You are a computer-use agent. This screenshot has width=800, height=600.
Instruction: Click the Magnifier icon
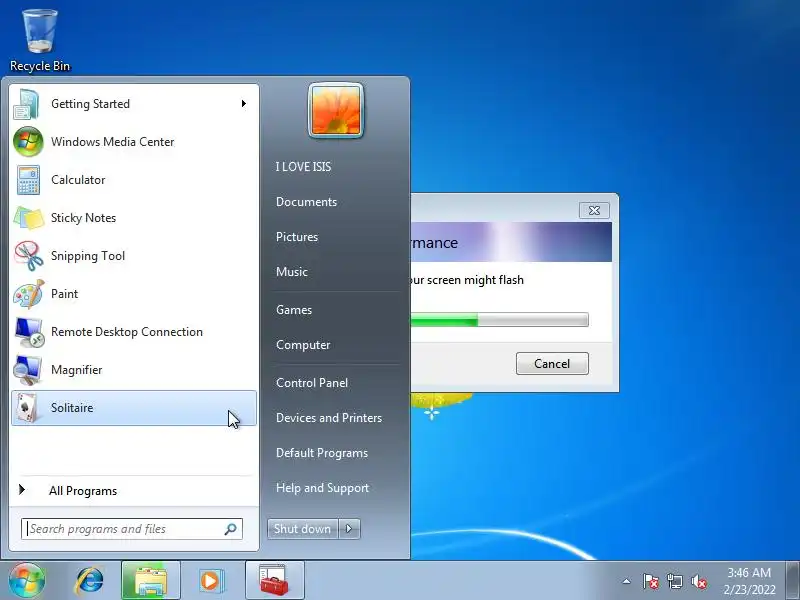(28, 370)
